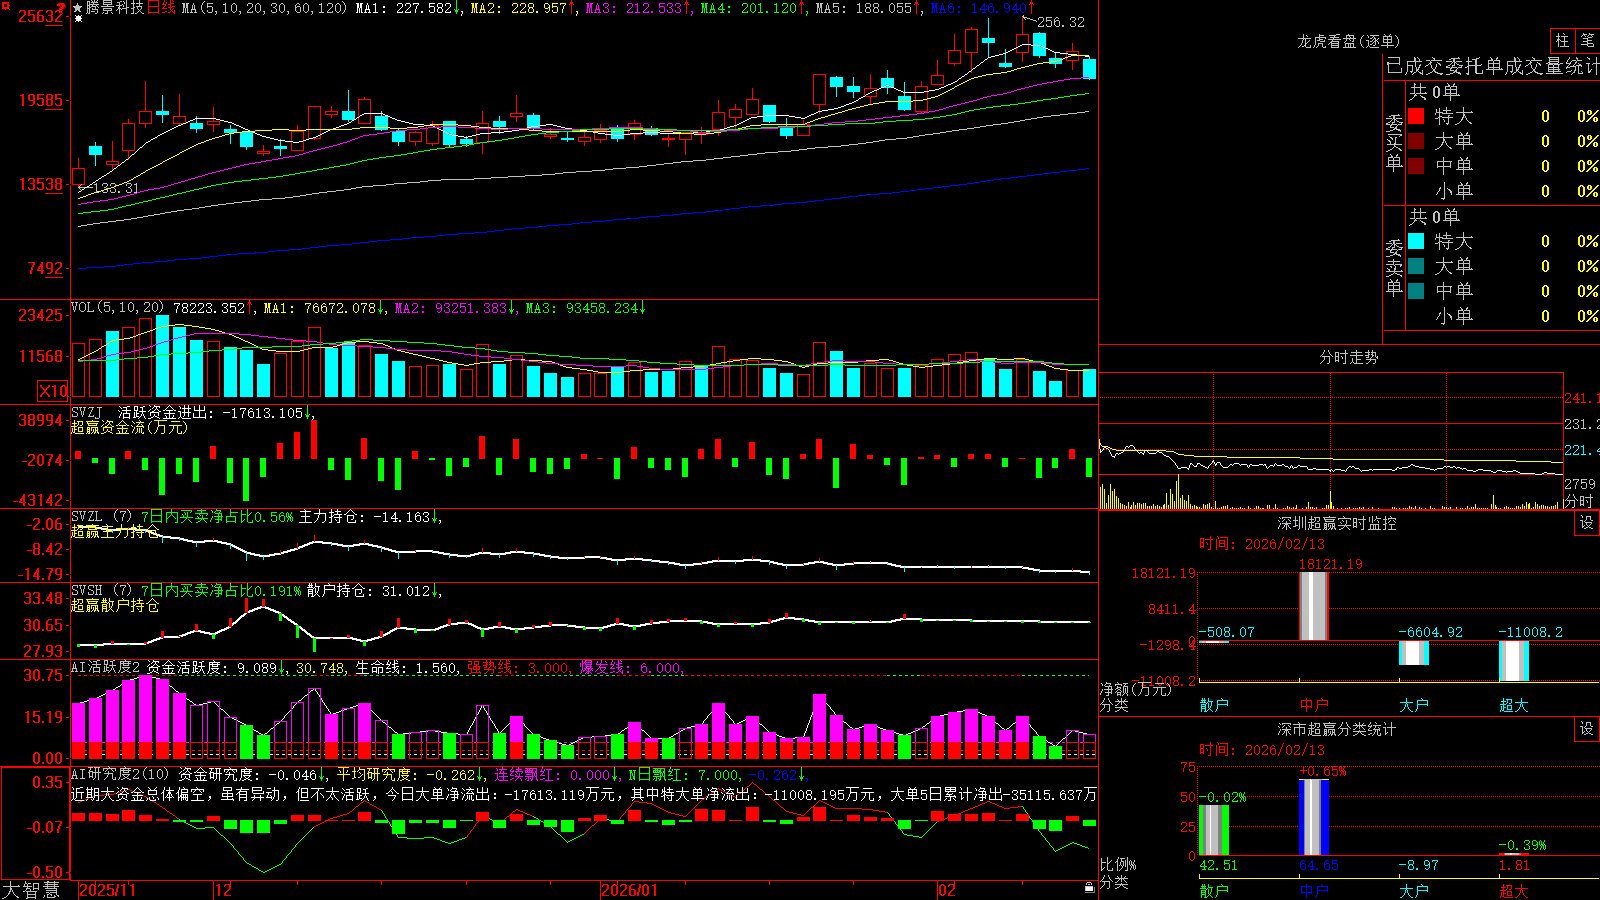Image resolution: width=1600 pixels, height=900 pixels.
Task: Click the 委卖单 section label
Action: pyautogui.click(x=1394, y=268)
